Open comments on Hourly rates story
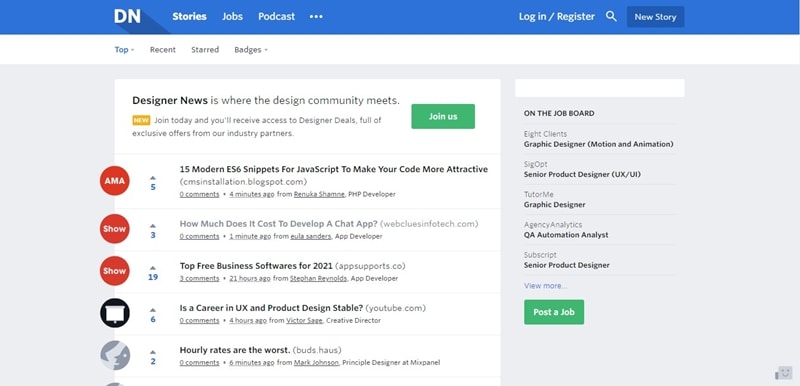This screenshot has width=800, height=386. [199, 363]
